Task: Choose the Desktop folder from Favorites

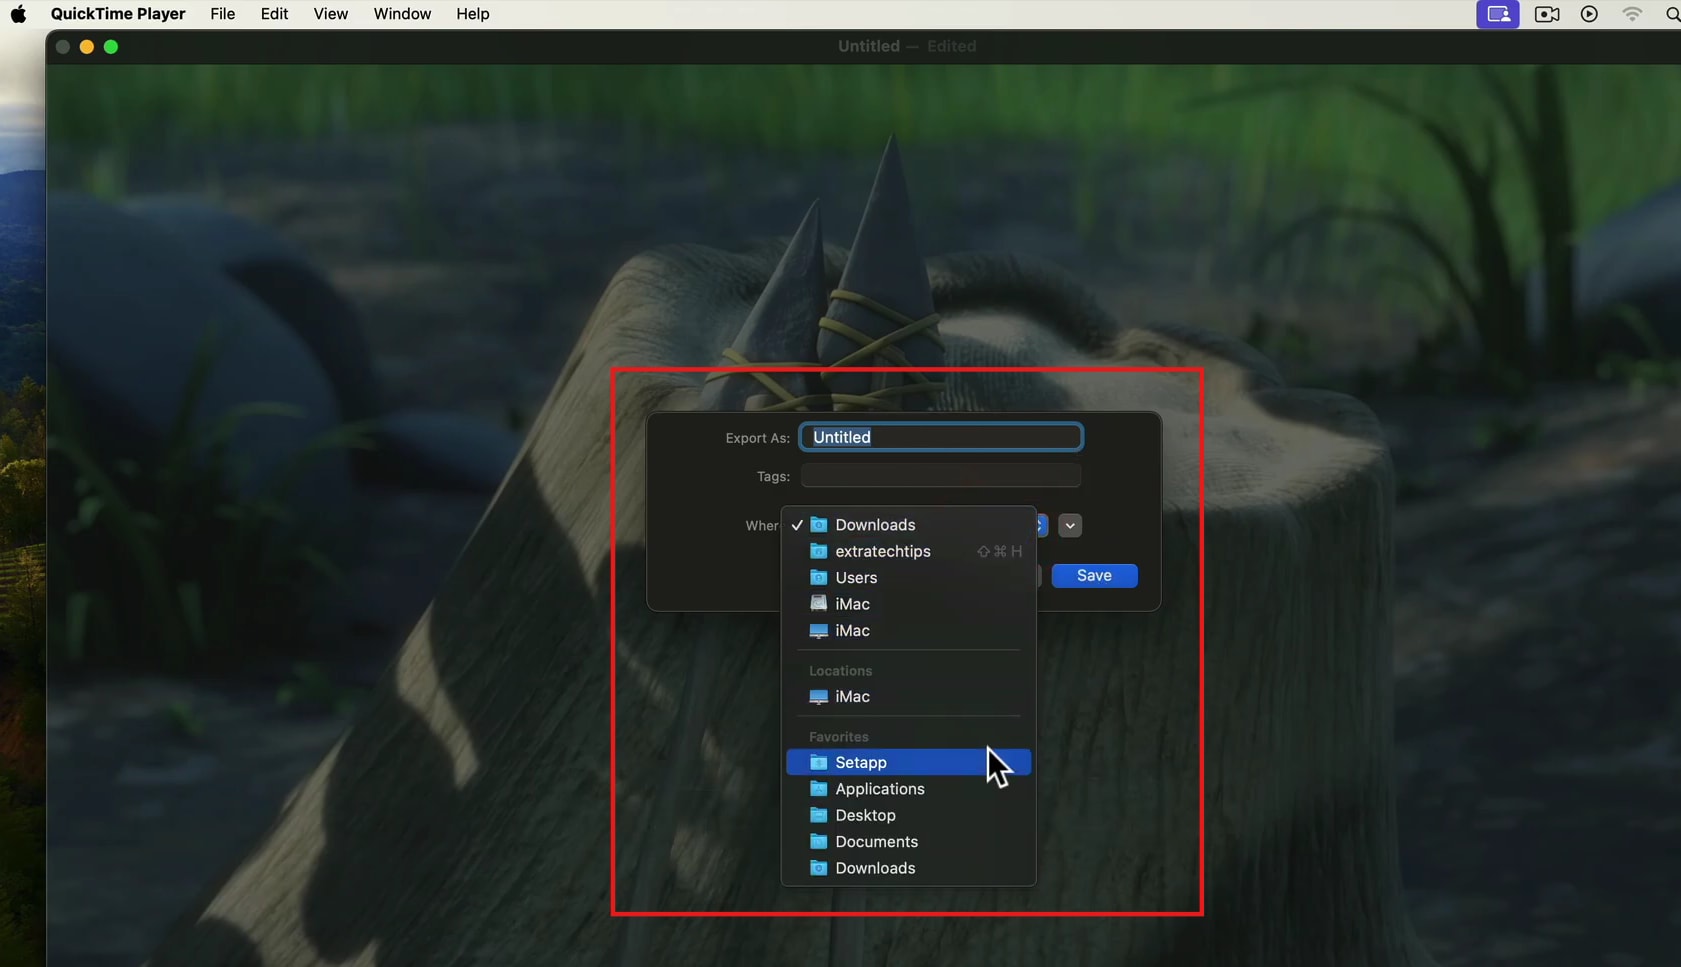Action: (x=908, y=815)
